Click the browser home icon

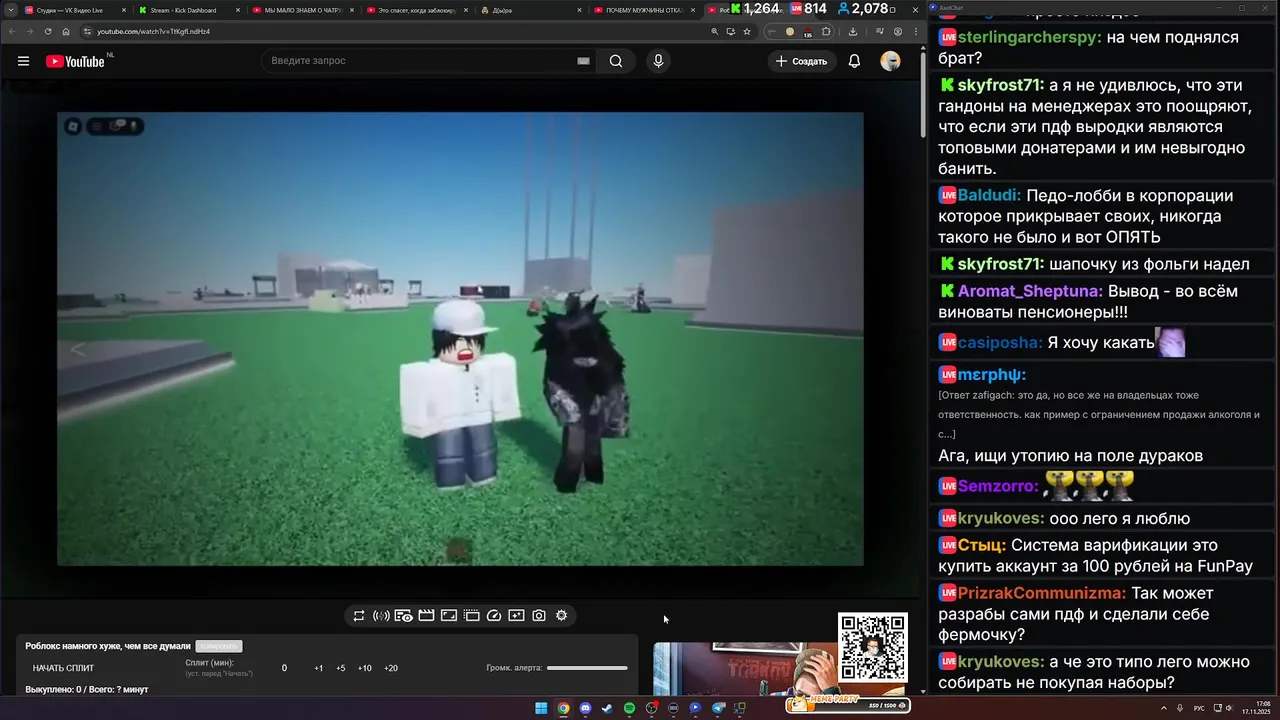66,31
